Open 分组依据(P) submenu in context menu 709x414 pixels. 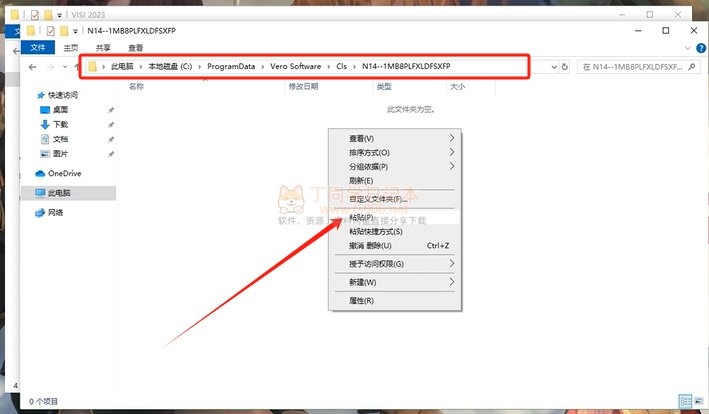tap(395, 167)
